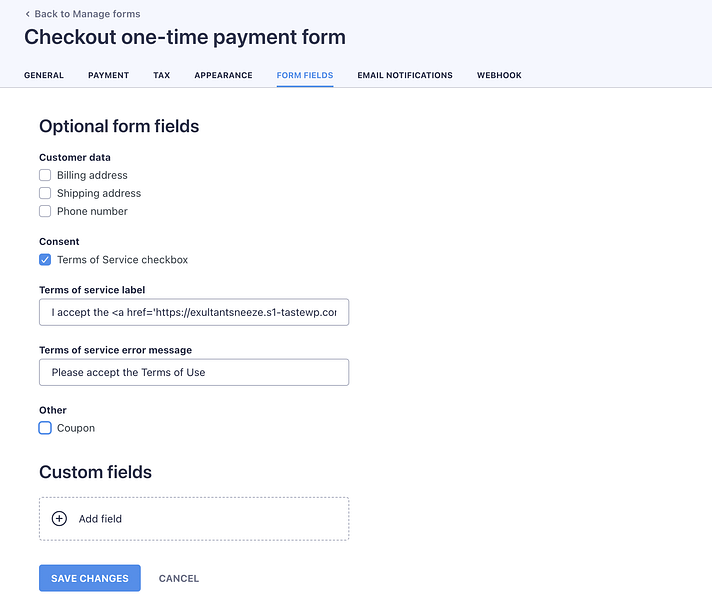This screenshot has height=613, width=712.
Task: Enable the Shipping address checkbox
Action: tap(45, 193)
